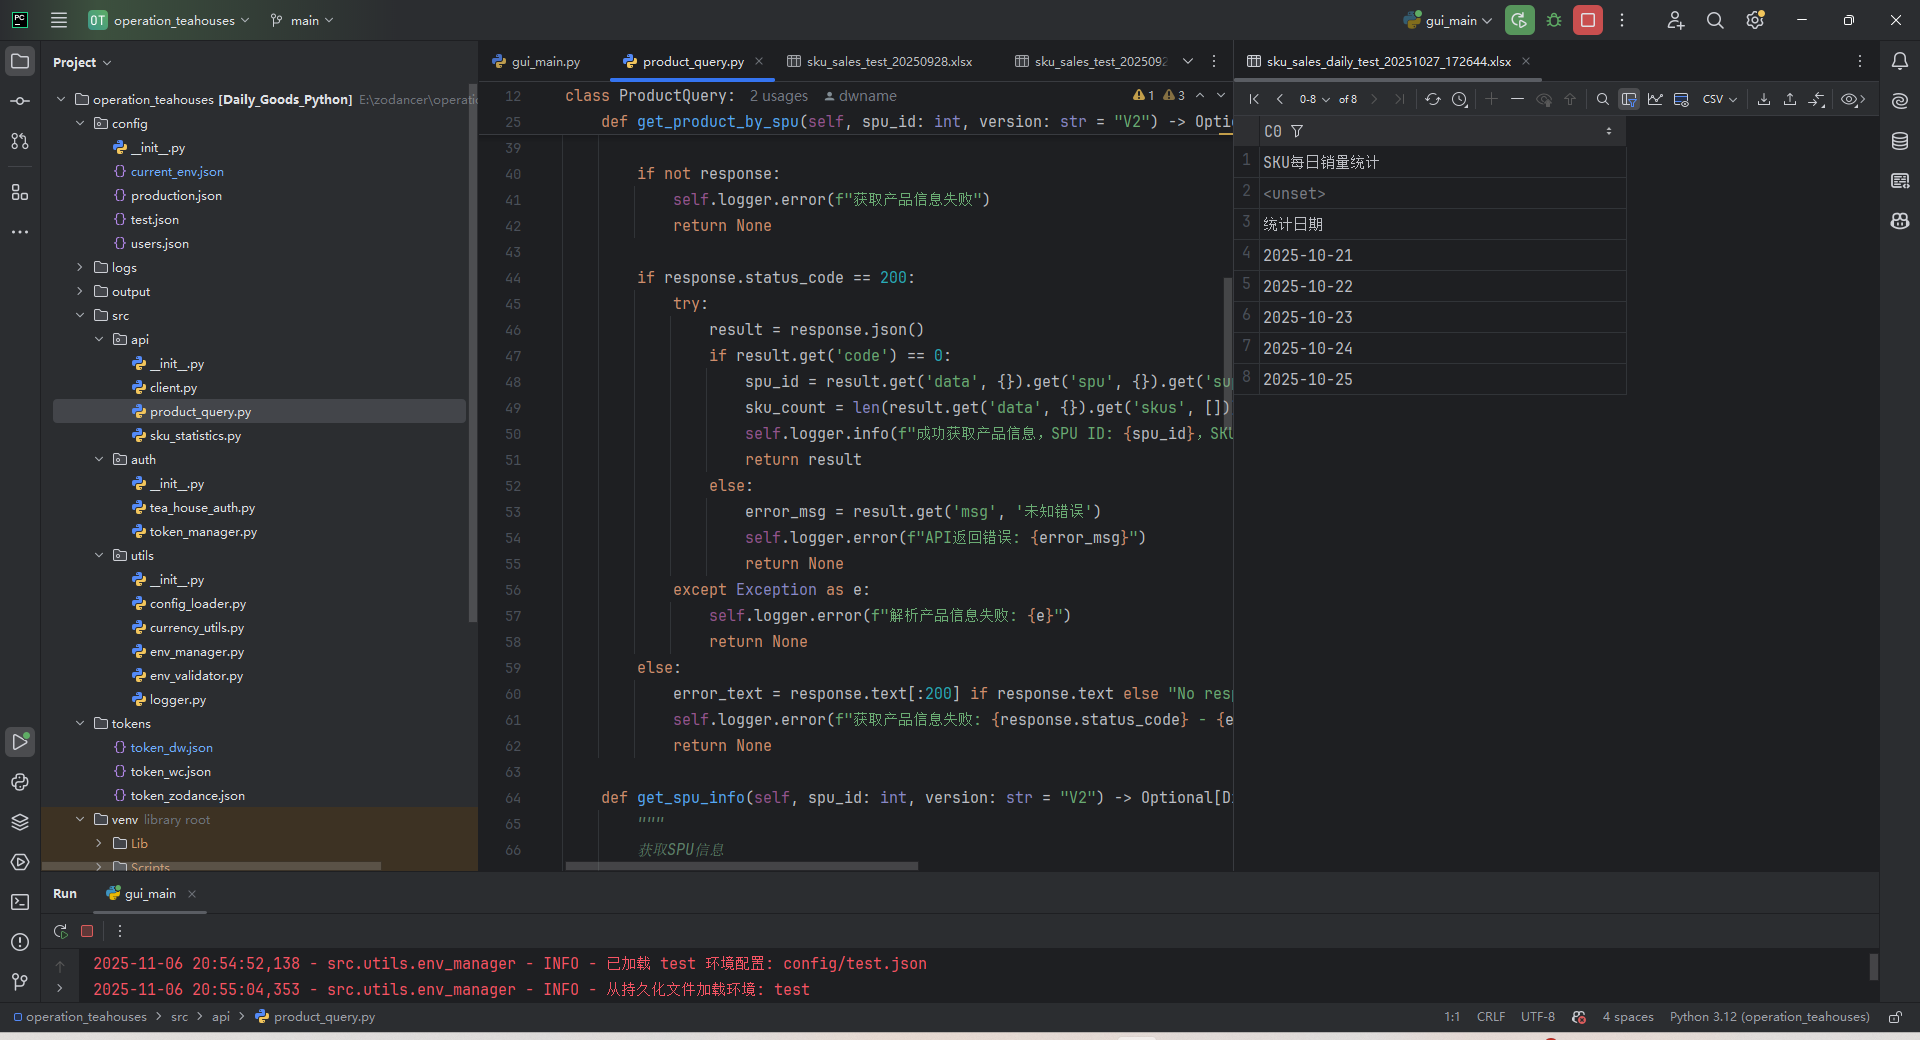Open Search Everywhere magnifier icon
Viewport: 1920px width, 1040px height.
pos(1715,20)
